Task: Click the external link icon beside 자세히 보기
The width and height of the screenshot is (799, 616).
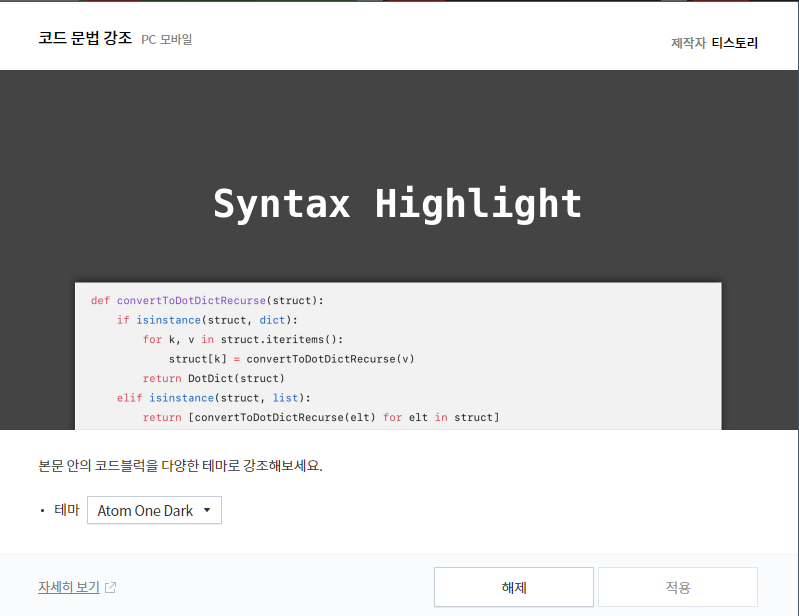Action: coord(111,587)
